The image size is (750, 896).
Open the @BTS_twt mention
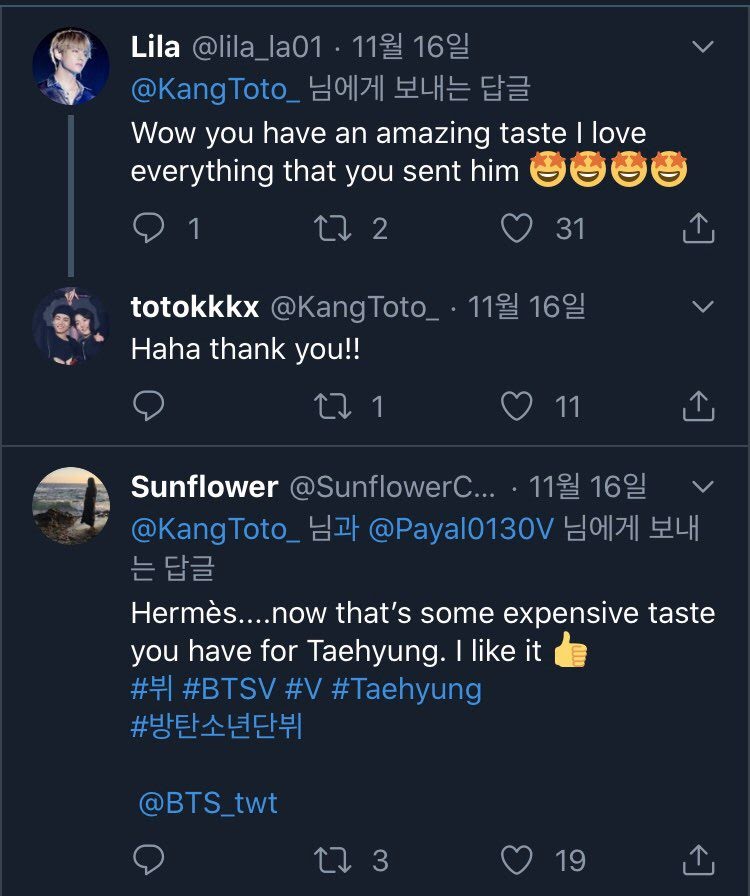[x=208, y=805]
